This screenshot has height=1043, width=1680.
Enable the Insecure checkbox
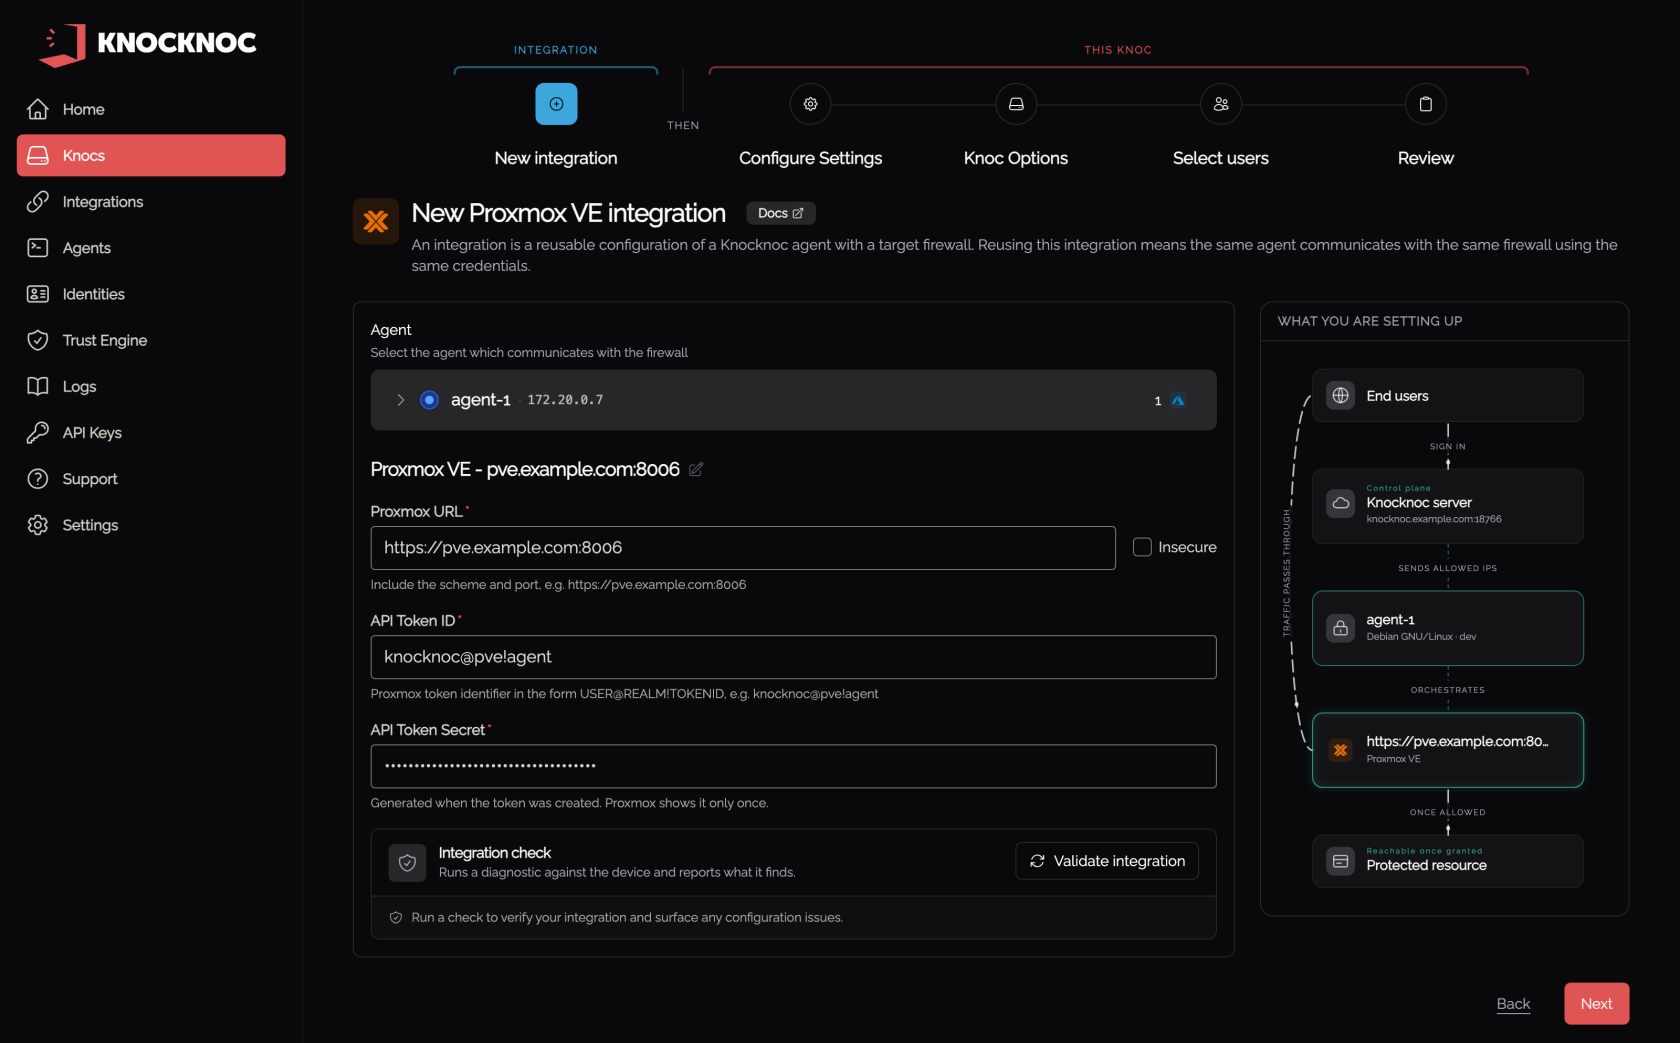[x=1142, y=547]
